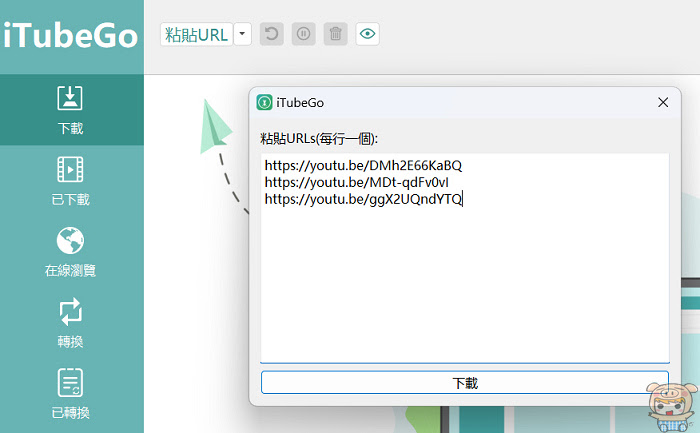Image resolution: width=700 pixels, height=433 pixels.
Task: Open the 已轉換 section in the sidebar
Action: click(71, 394)
